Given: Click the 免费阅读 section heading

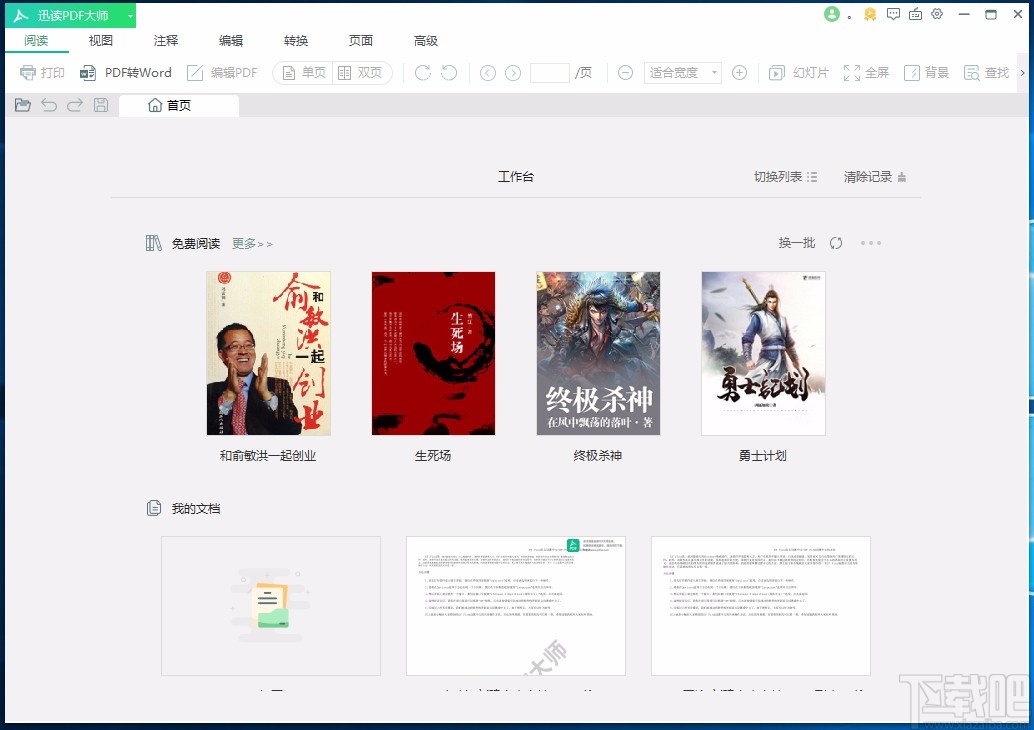Looking at the screenshot, I should pos(196,244).
